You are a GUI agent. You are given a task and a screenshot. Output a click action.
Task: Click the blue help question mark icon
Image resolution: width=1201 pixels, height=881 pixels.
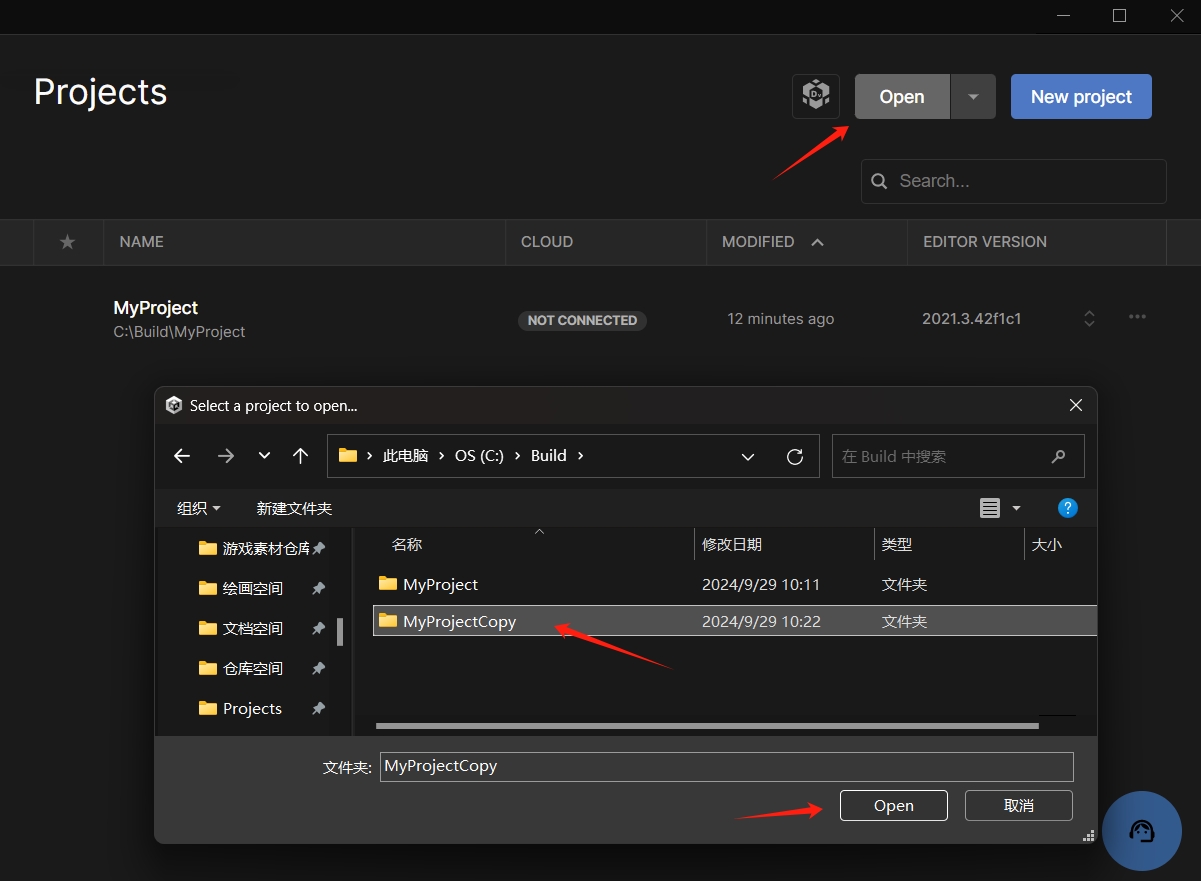(x=1067, y=508)
